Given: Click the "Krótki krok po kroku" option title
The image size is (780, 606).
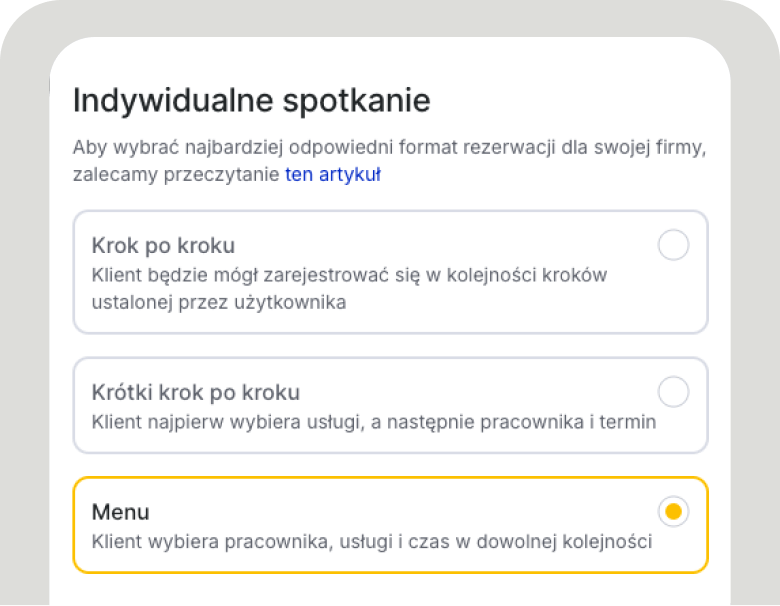Looking at the screenshot, I should tap(195, 392).
